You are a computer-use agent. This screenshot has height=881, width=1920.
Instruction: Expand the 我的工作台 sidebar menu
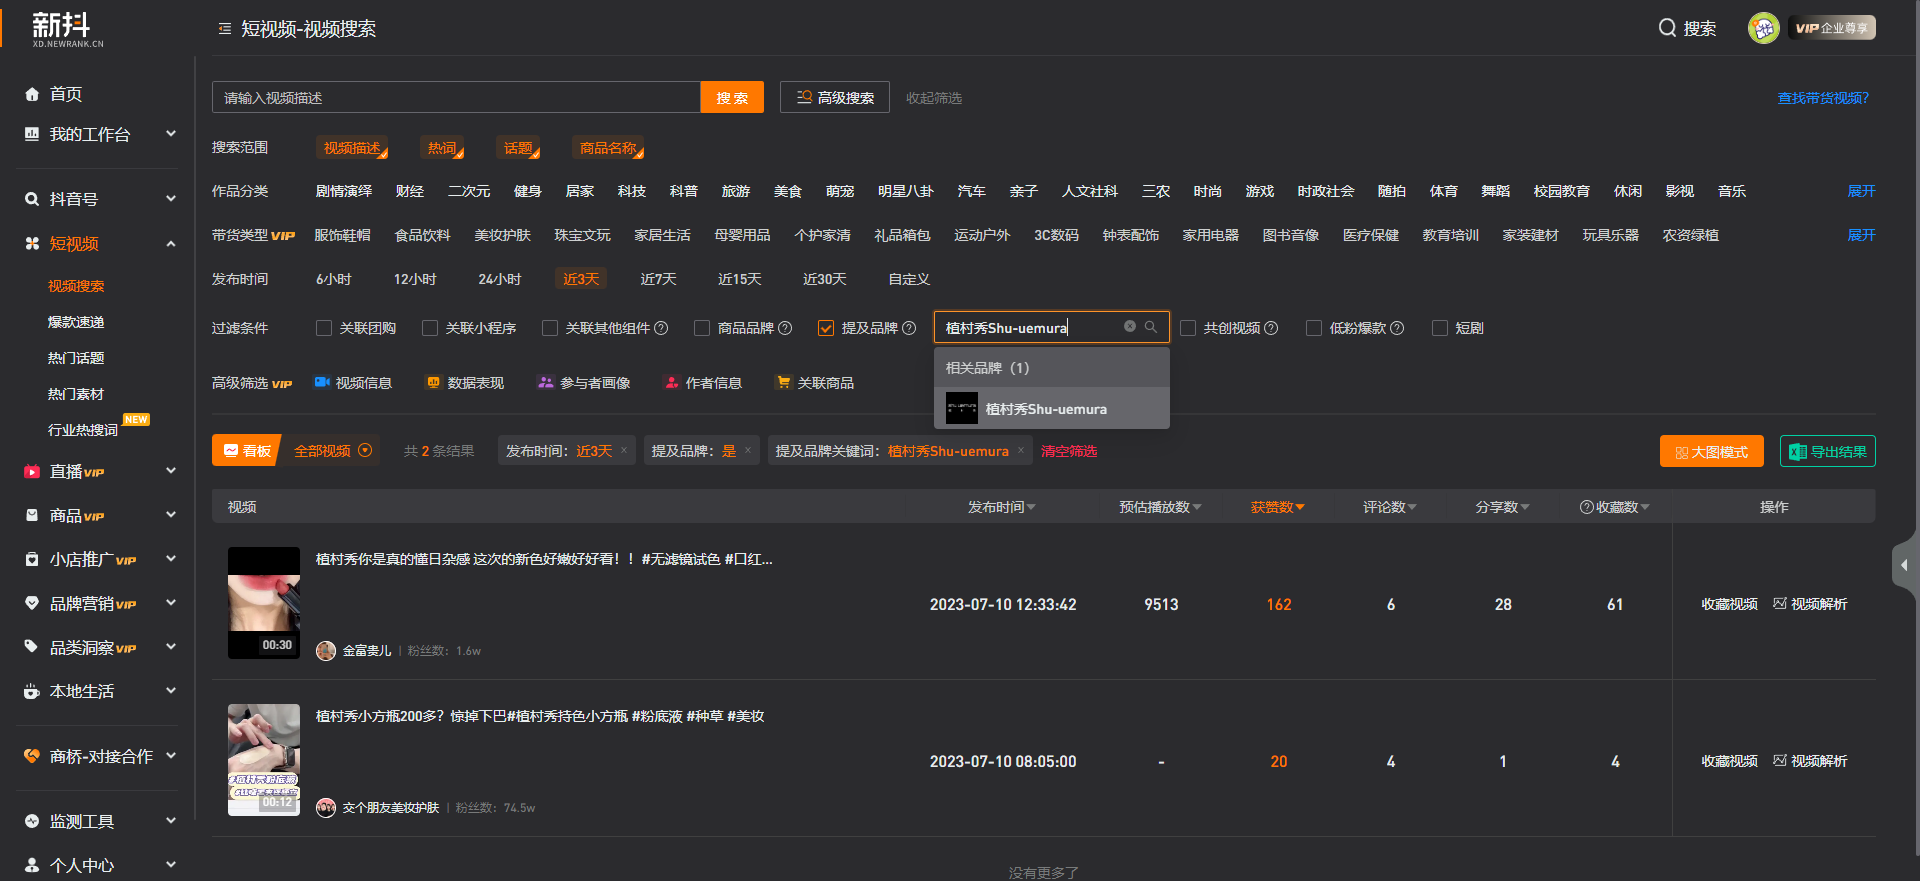point(171,133)
